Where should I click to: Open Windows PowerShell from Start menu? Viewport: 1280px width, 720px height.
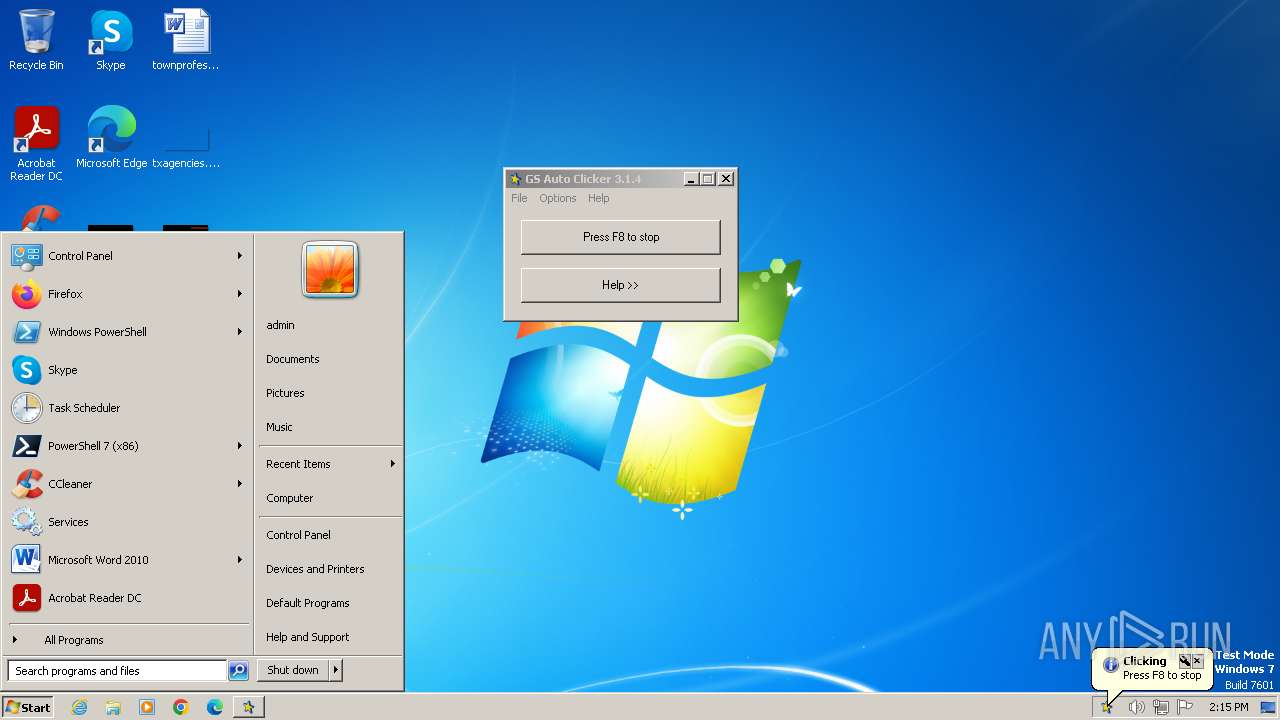(x=127, y=332)
